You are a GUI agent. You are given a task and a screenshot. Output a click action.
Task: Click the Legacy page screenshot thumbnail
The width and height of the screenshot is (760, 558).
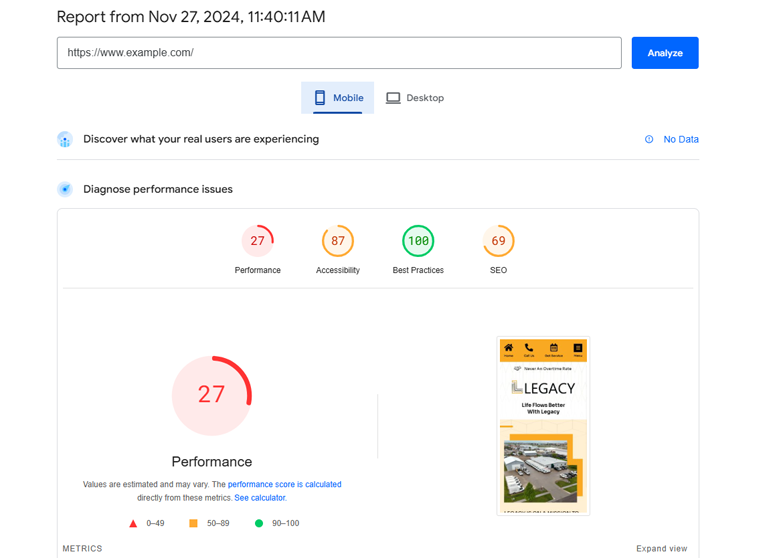coord(543,426)
